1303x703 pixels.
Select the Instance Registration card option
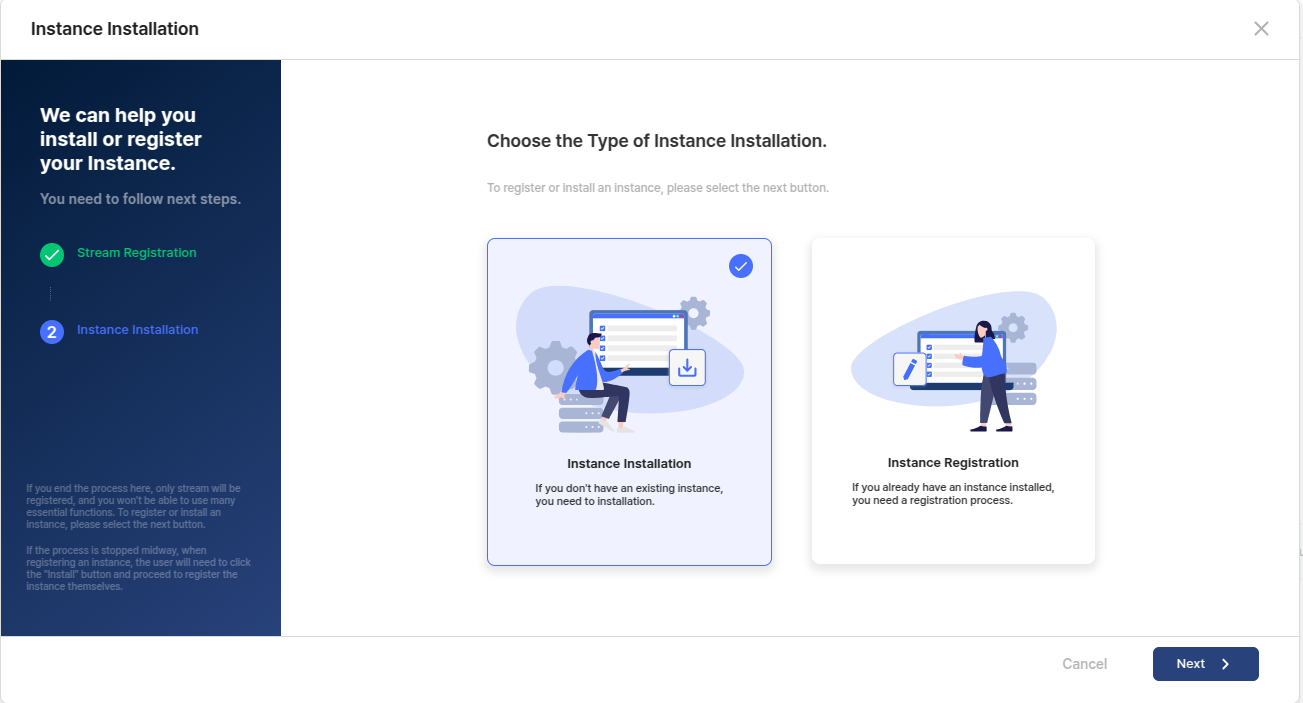953,400
